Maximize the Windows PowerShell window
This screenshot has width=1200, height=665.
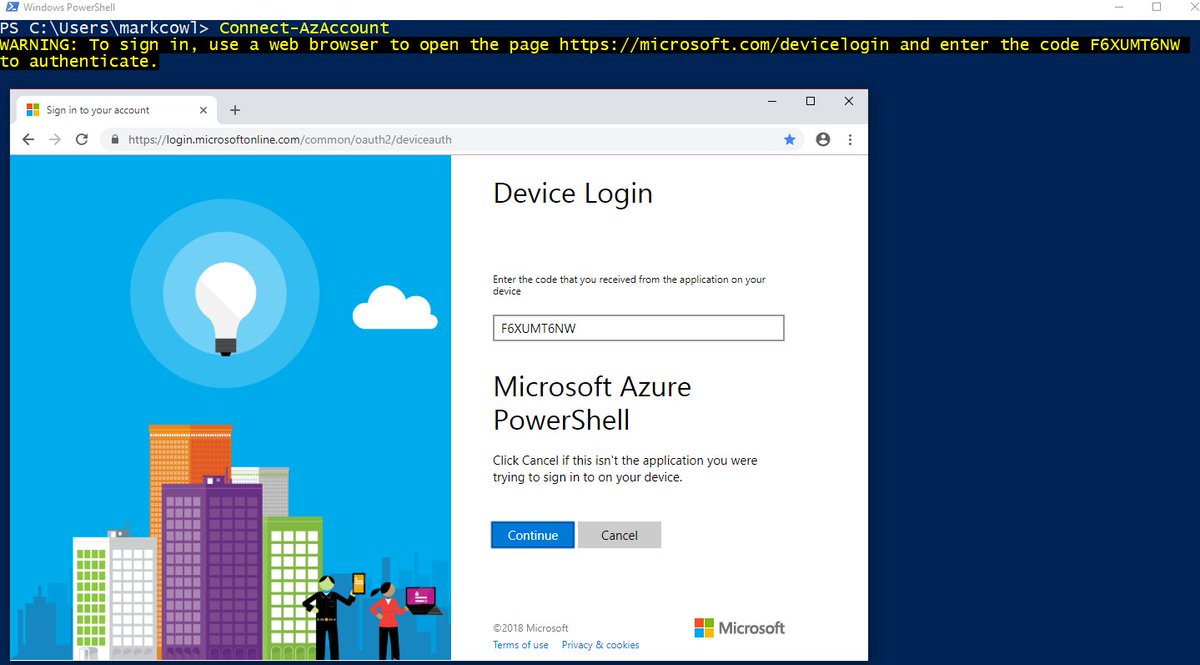pos(1156,7)
